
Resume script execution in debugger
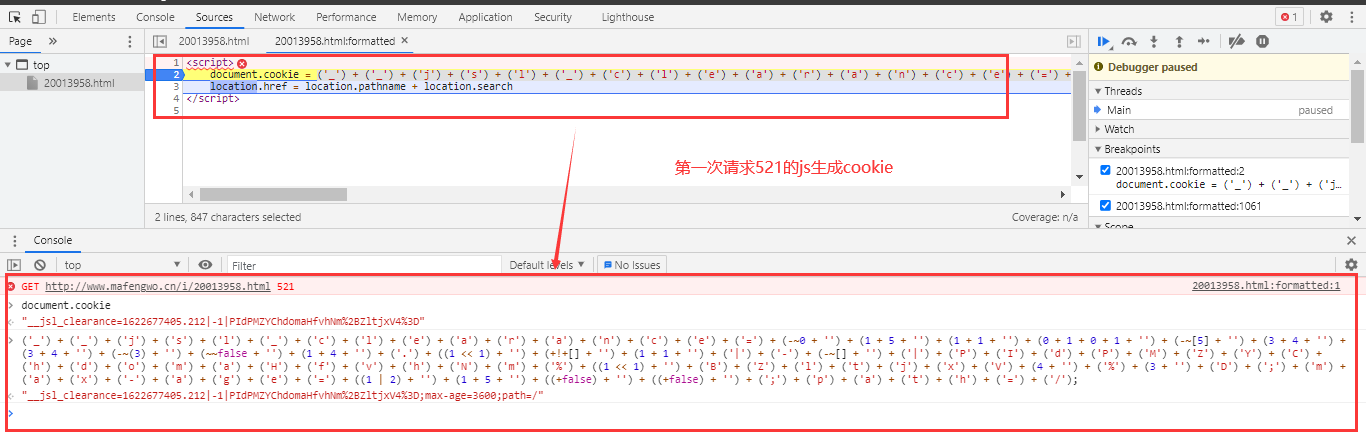click(x=1104, y=41)
